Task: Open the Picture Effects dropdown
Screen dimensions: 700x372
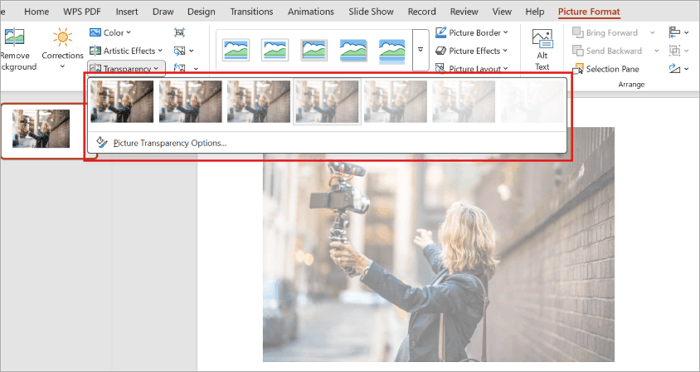Action: (x=472, y=51)
